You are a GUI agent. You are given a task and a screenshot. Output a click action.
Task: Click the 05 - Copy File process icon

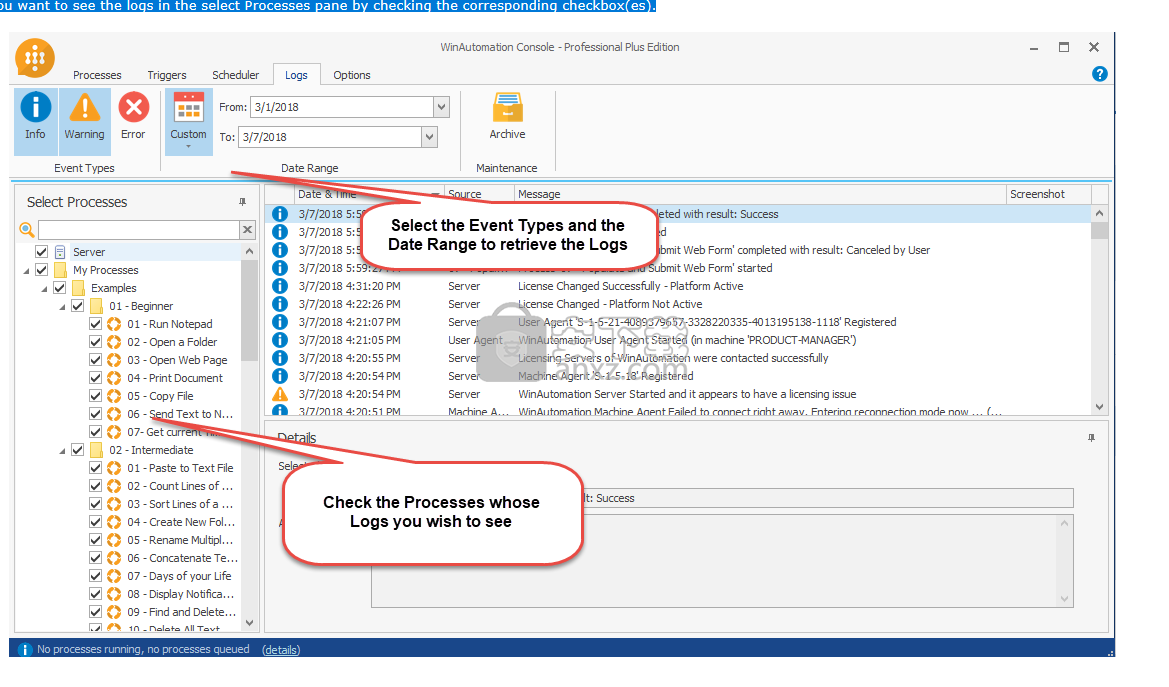114,396
